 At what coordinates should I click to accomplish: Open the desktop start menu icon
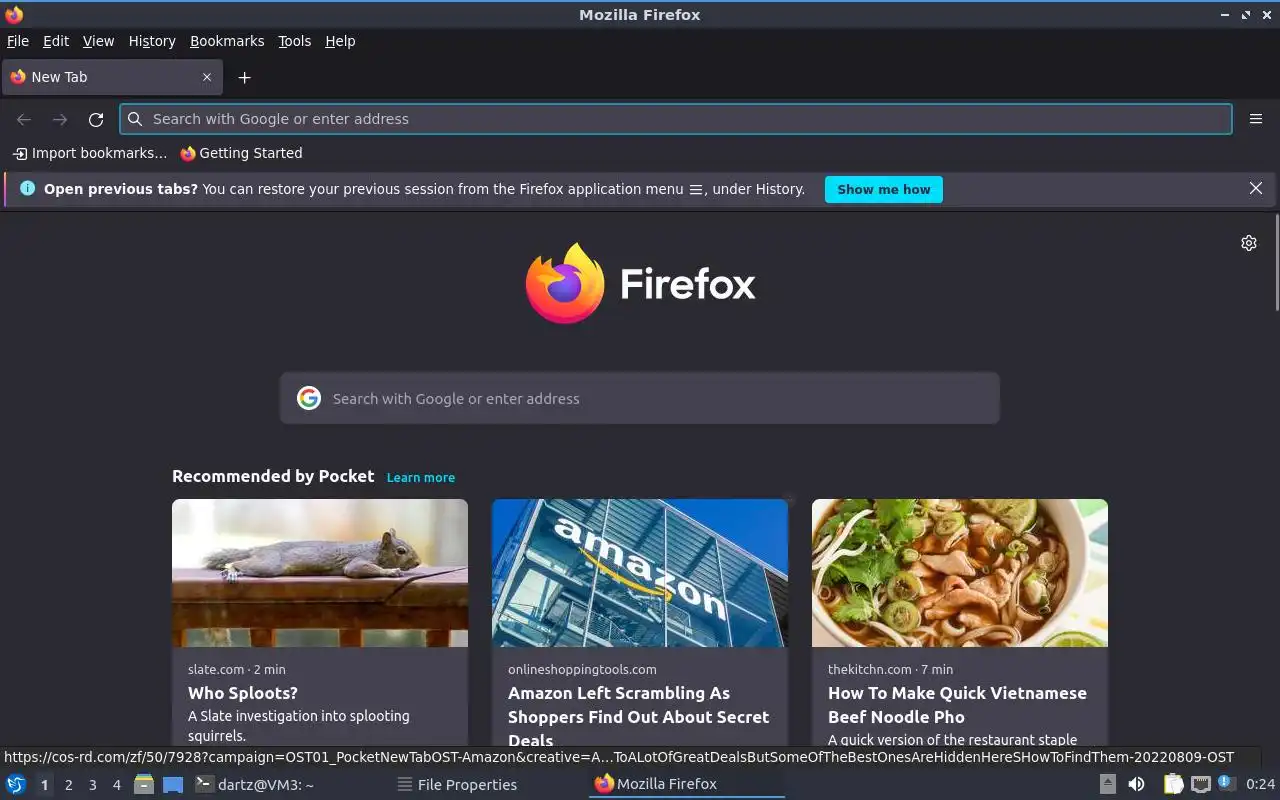pos(15,784)
